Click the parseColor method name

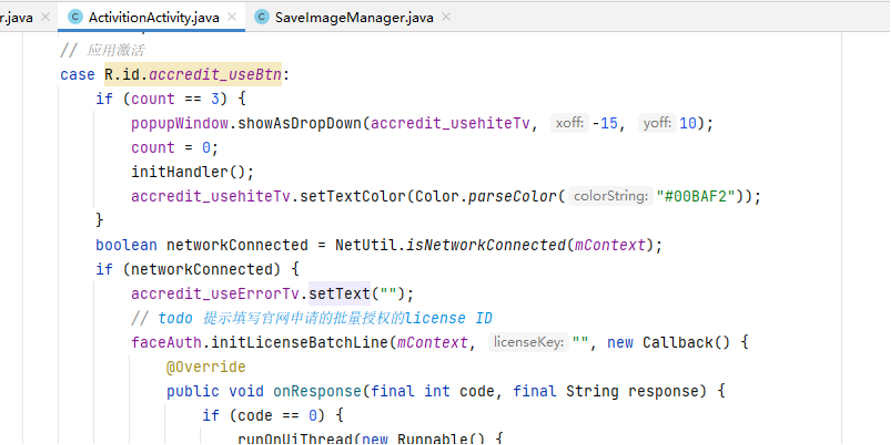click(512, 197)
